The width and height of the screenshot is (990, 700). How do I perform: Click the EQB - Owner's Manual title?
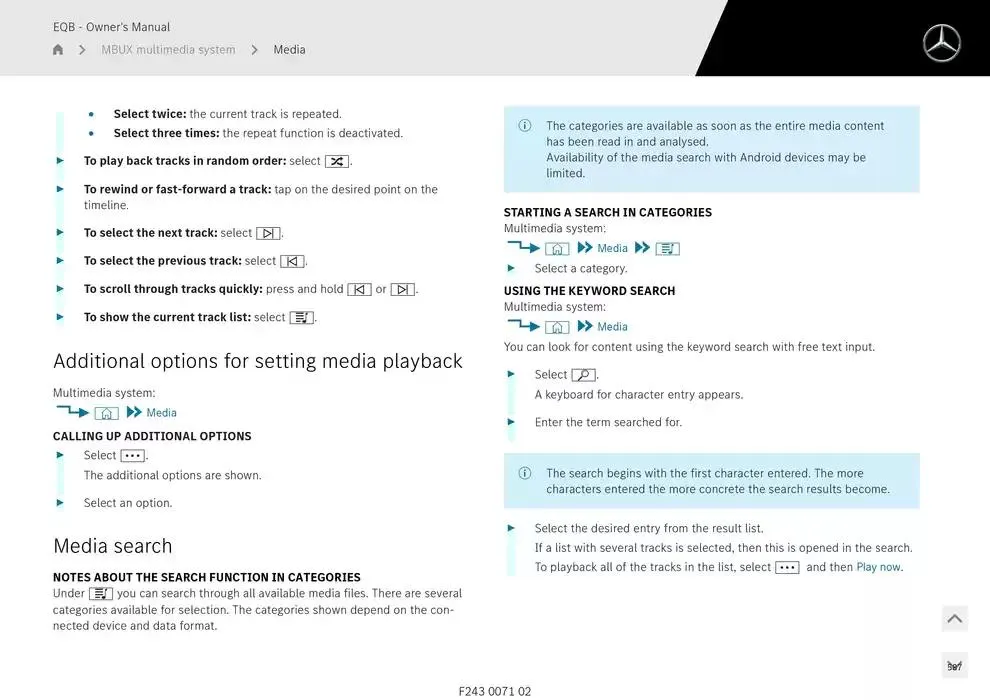(x=111, y=27)
